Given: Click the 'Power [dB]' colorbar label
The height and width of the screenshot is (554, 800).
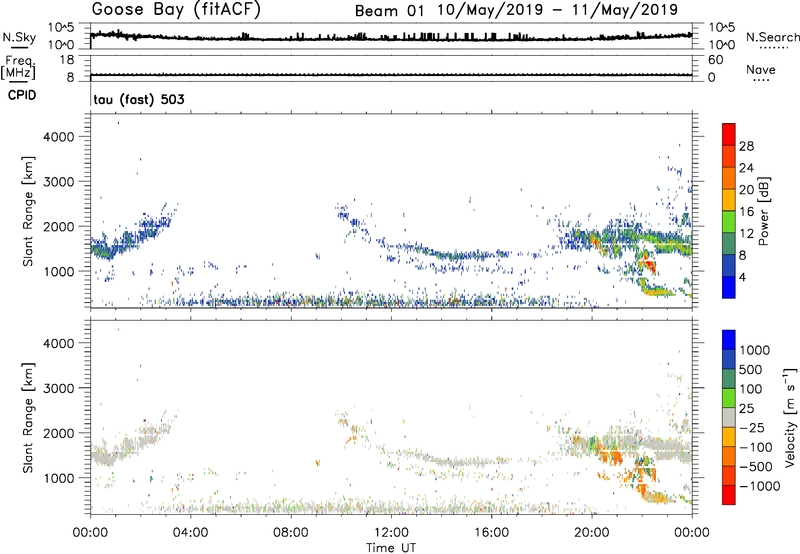Looking at the screenshot, I should [763, 211].
